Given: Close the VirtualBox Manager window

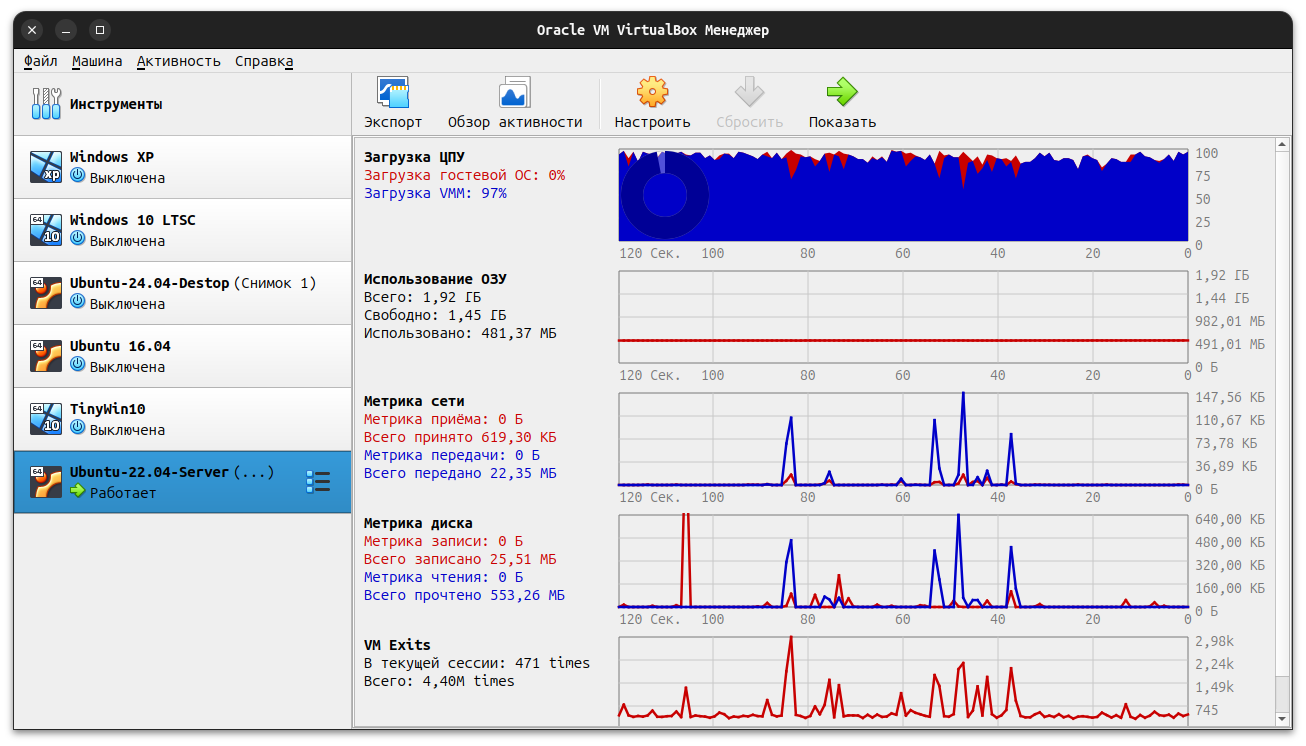Looking at the screenshot, I should [33, 30].
